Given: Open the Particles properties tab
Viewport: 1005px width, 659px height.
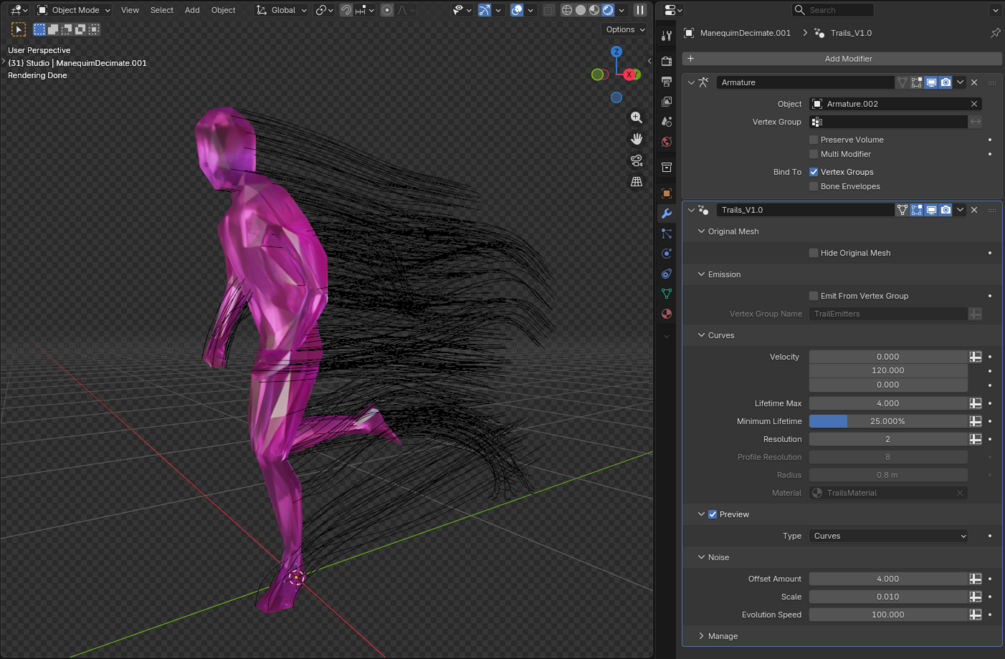Looking at the screenshot, I should [667, 233].
